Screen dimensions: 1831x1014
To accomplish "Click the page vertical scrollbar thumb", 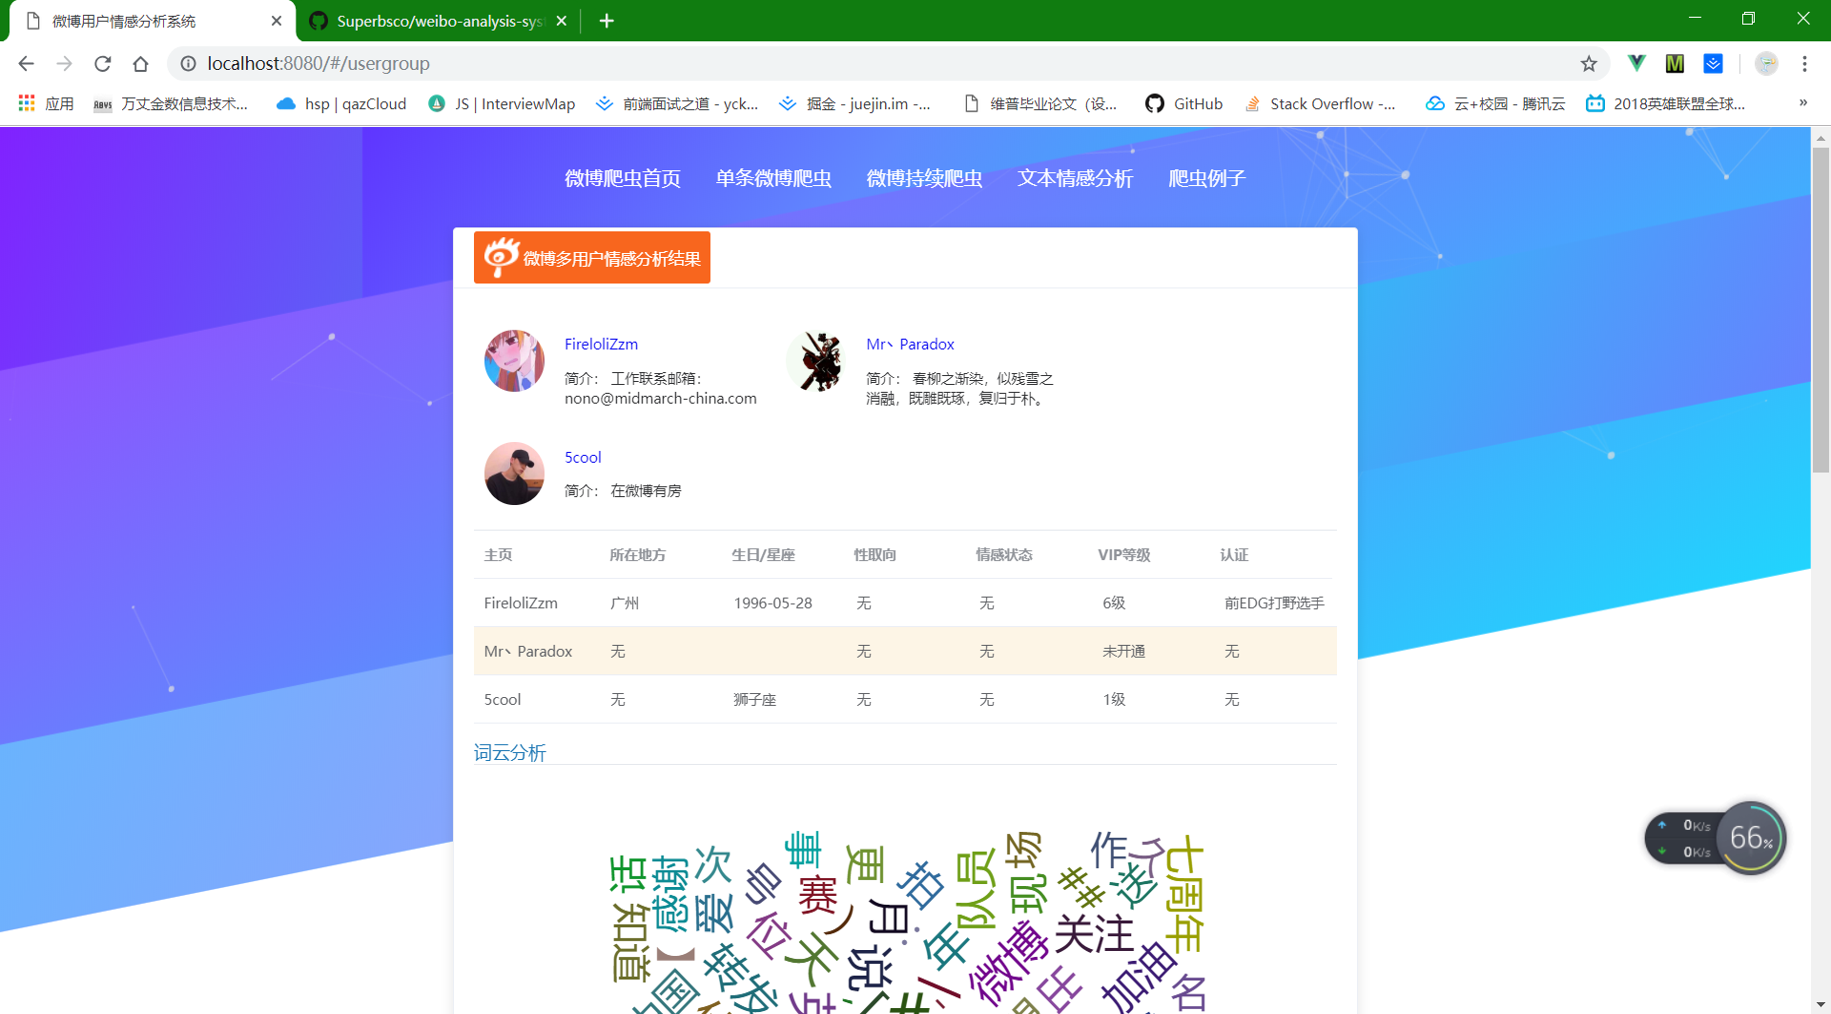I will click(x=1820, y=310).
